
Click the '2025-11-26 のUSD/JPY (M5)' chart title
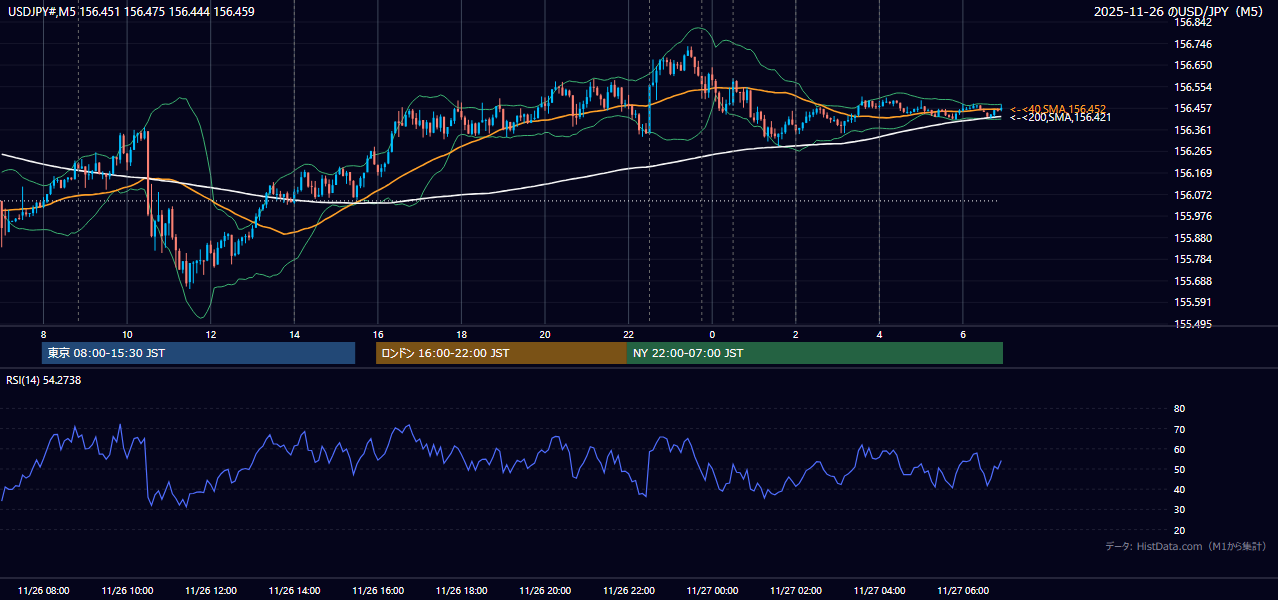tap(1180, 11)
